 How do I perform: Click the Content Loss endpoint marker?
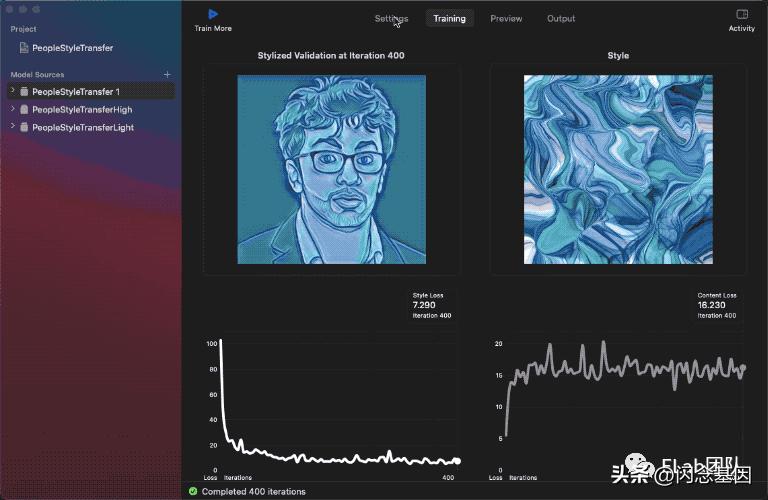tap(744, 367)
